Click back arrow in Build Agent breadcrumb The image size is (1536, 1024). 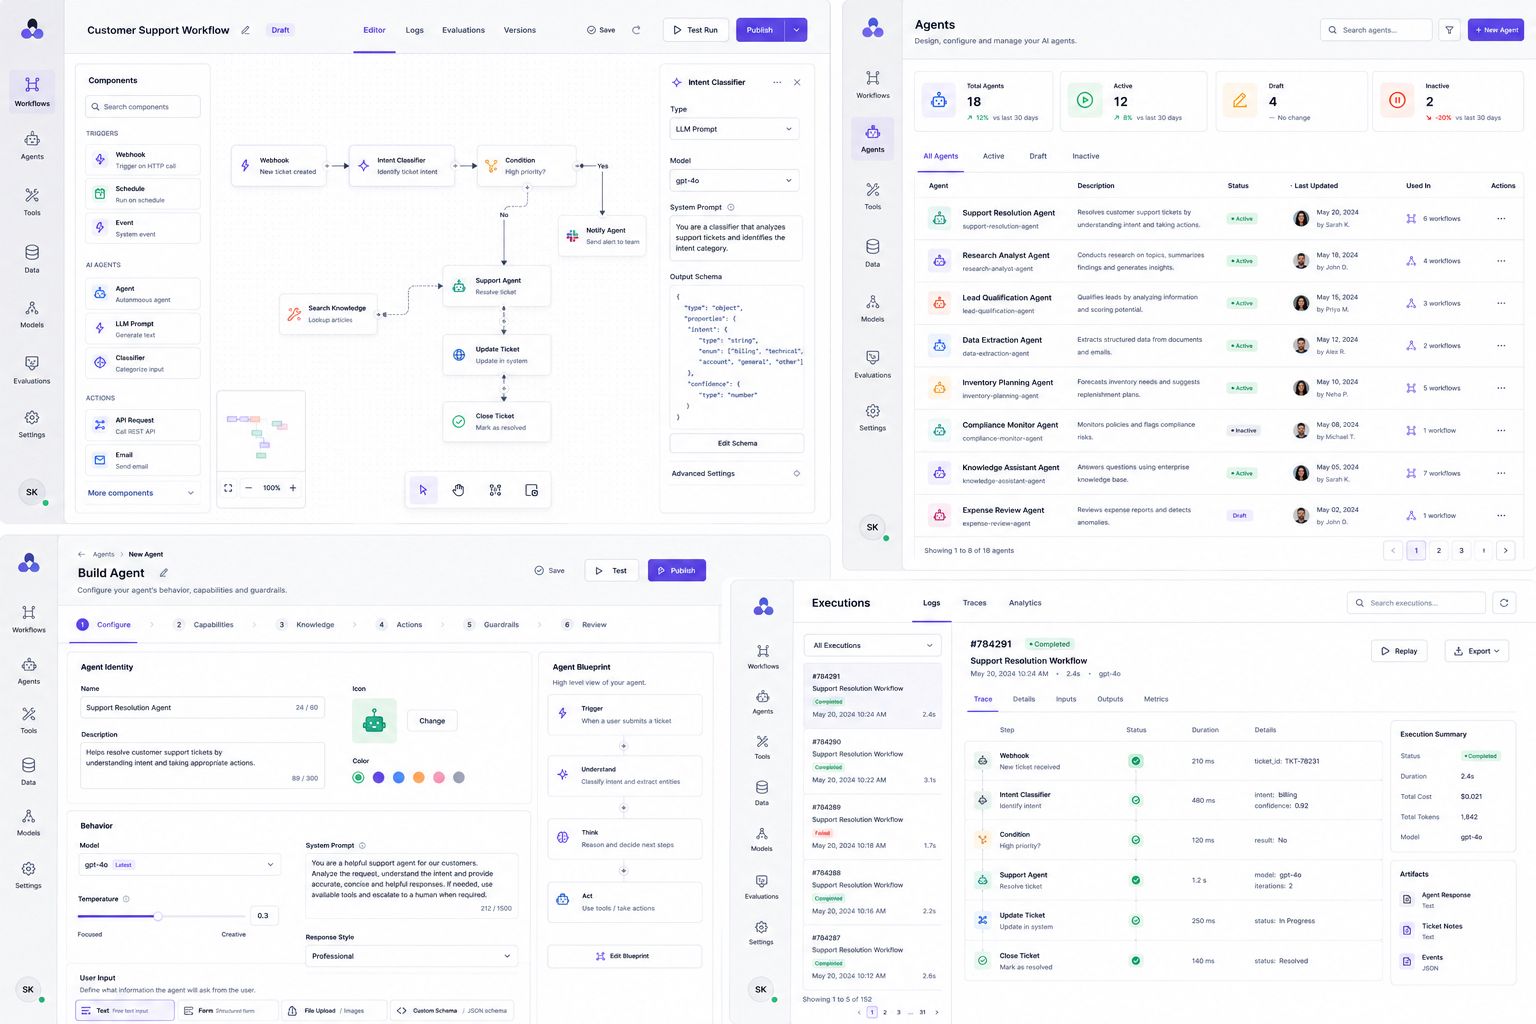[81, 554]
